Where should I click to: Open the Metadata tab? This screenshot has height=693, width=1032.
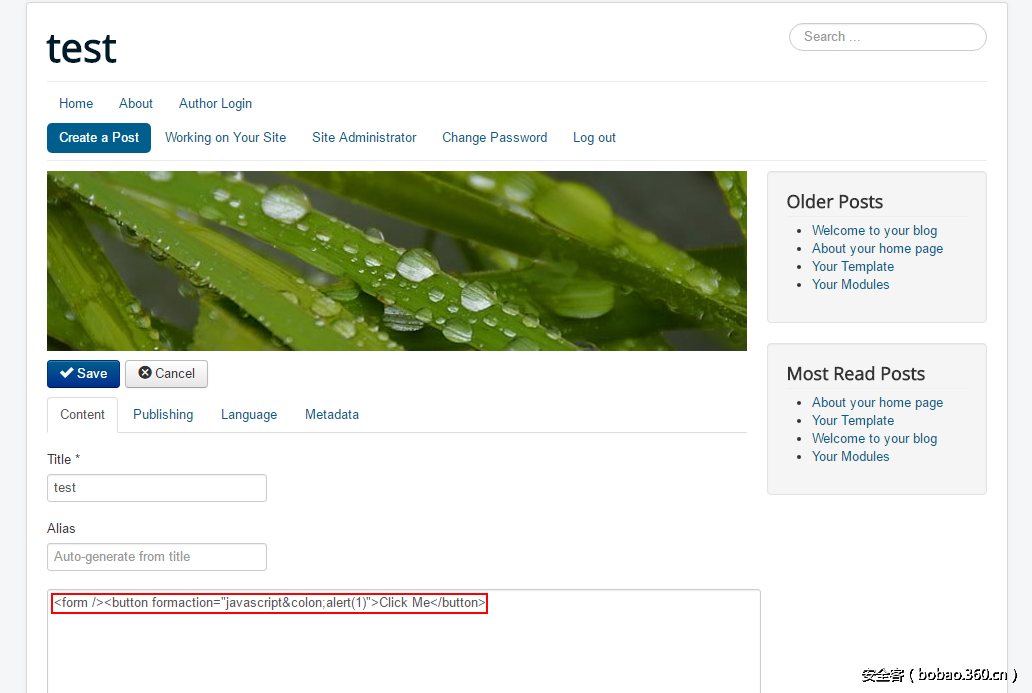tap(332, 415)
